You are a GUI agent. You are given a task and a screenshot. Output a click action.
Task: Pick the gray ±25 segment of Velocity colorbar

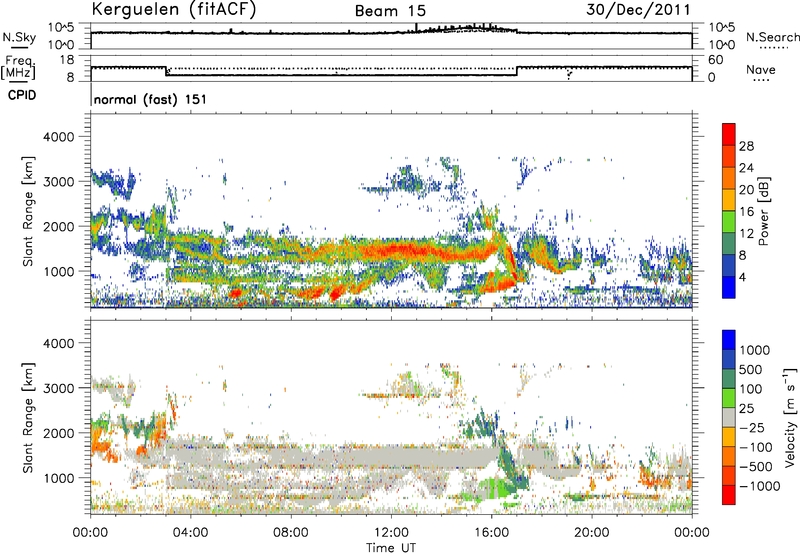click(x=729, y=417)
